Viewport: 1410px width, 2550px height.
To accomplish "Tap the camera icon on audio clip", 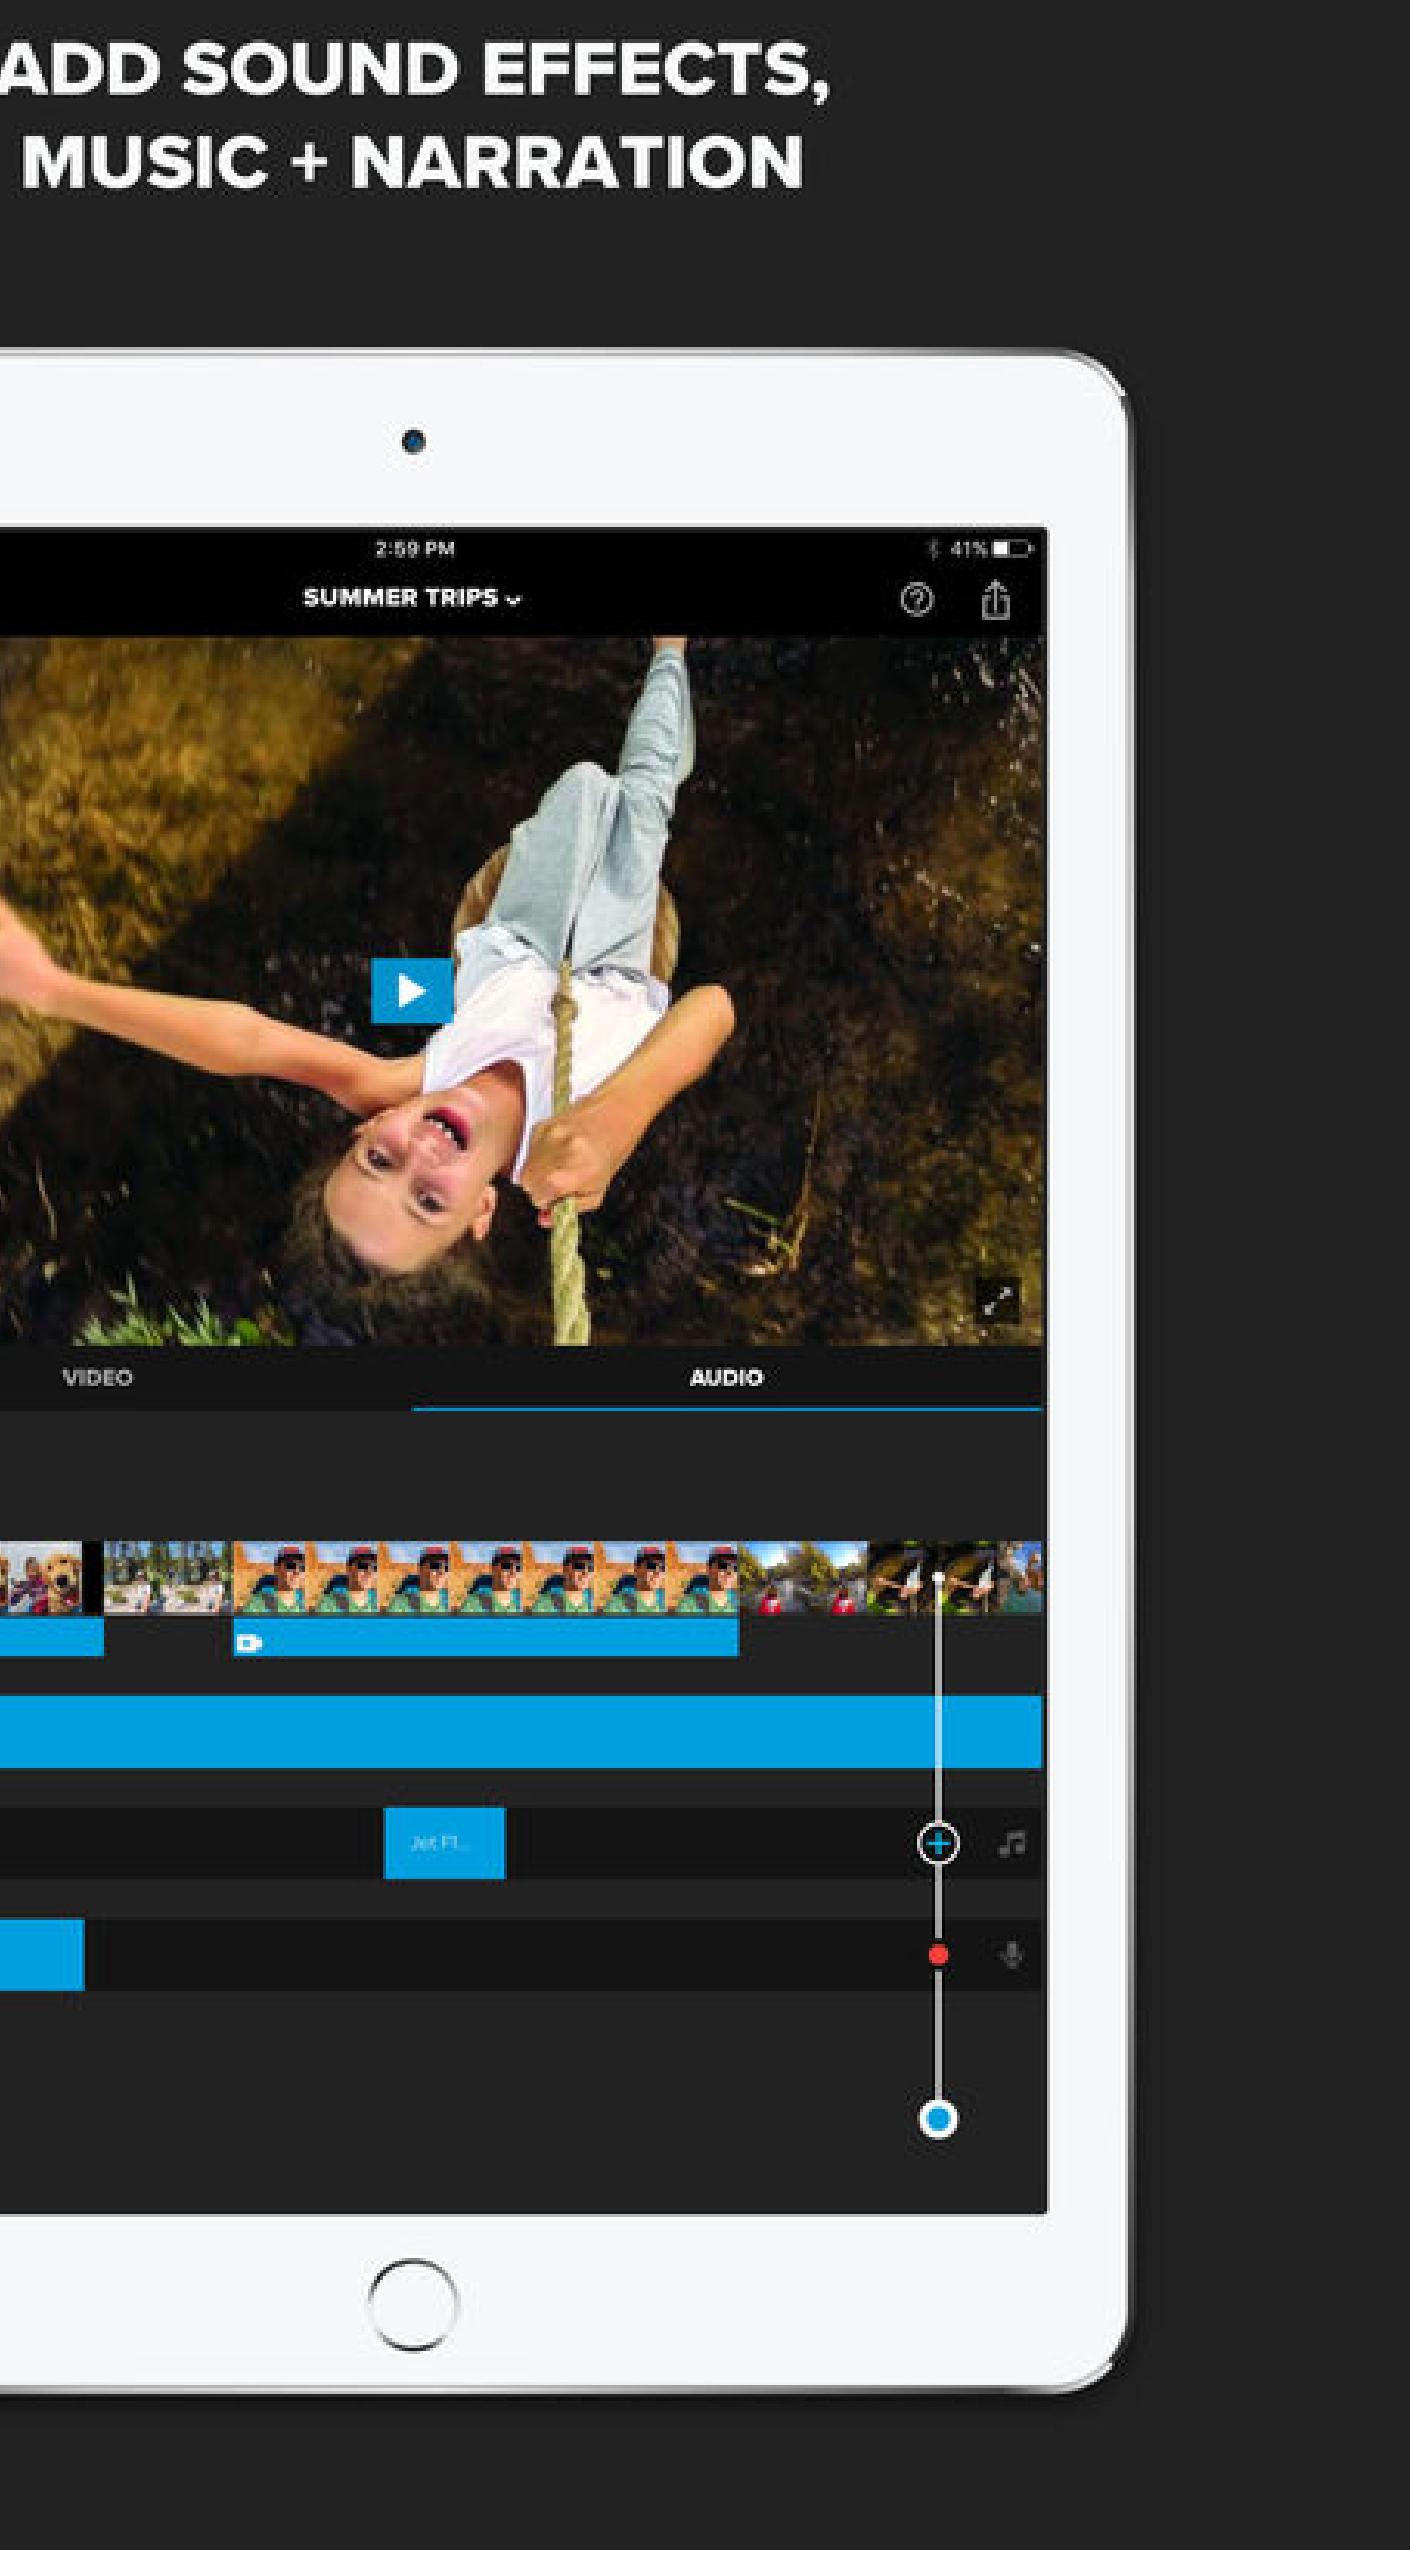I will click(x=249, y=1643).
